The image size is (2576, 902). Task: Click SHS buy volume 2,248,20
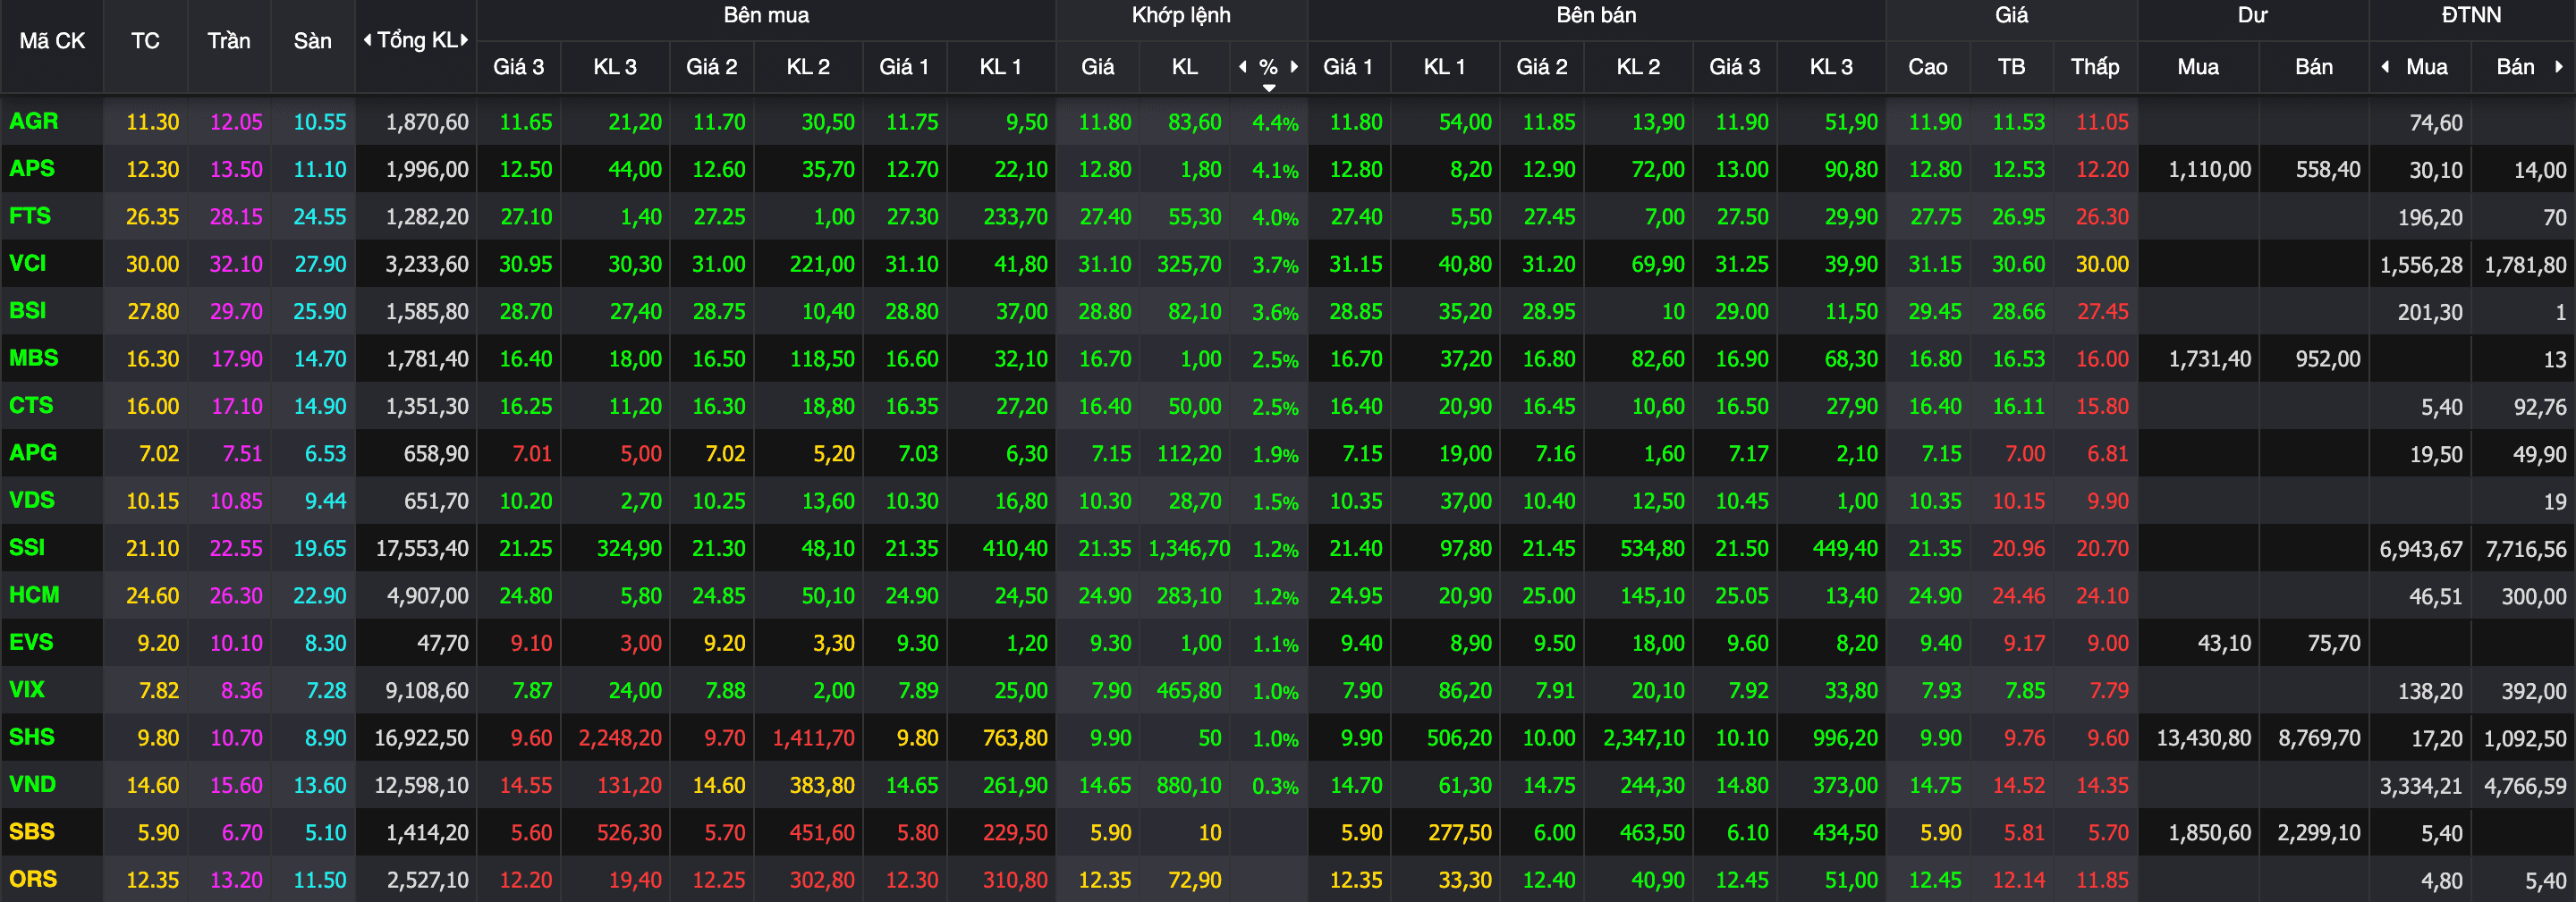point(620,738)
